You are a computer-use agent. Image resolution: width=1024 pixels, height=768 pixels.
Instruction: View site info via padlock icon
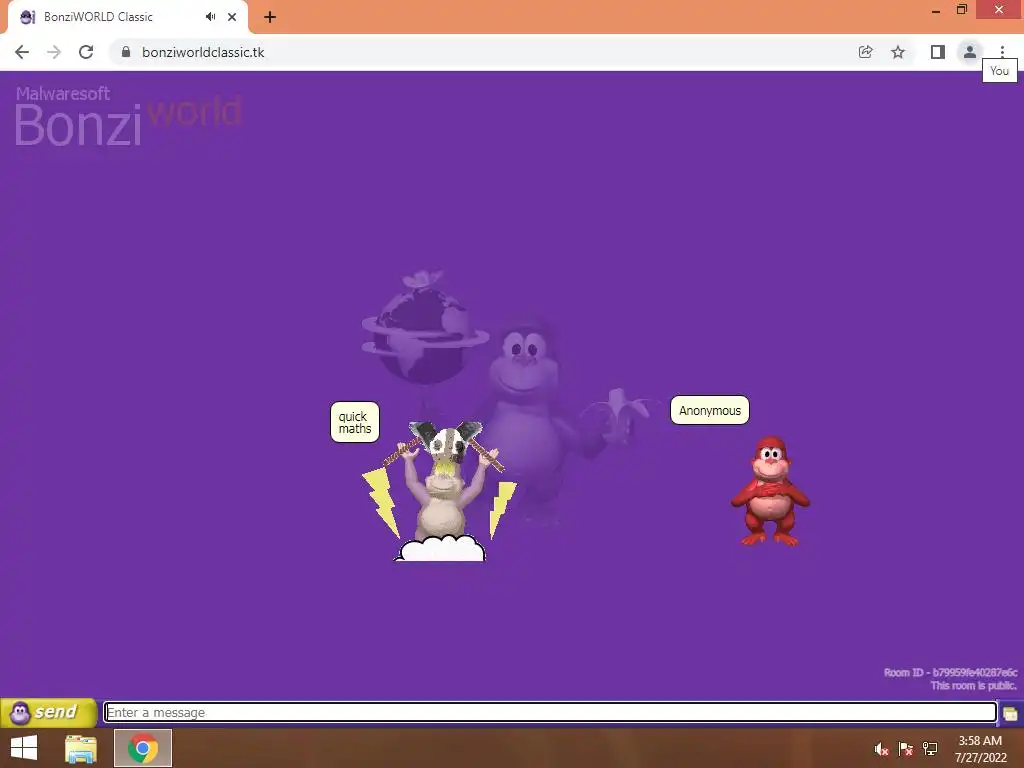coord(126,52)
